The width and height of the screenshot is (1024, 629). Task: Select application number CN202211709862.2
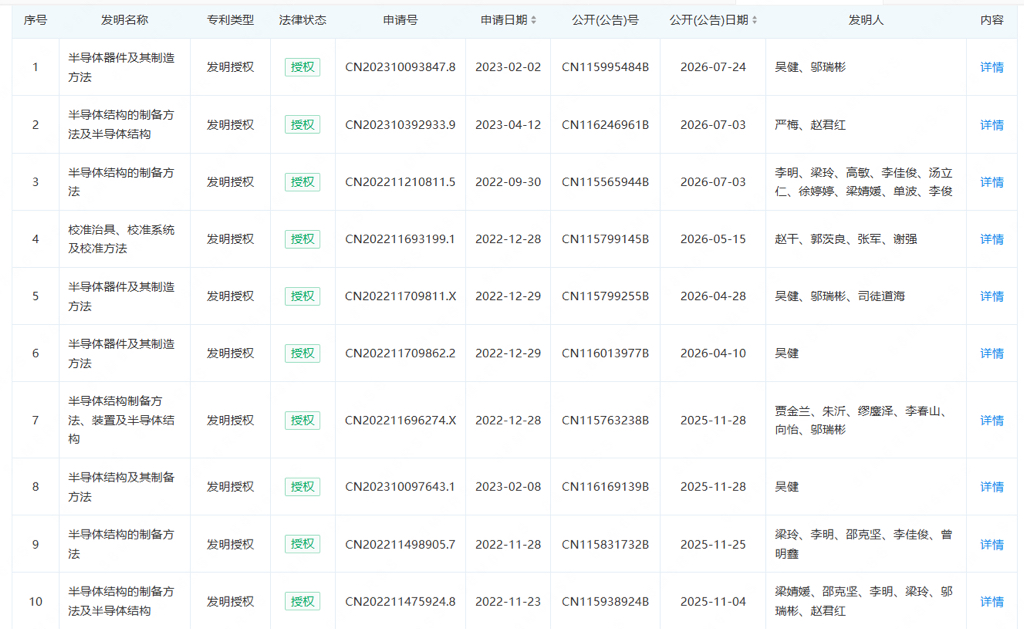tap(400, 353)
